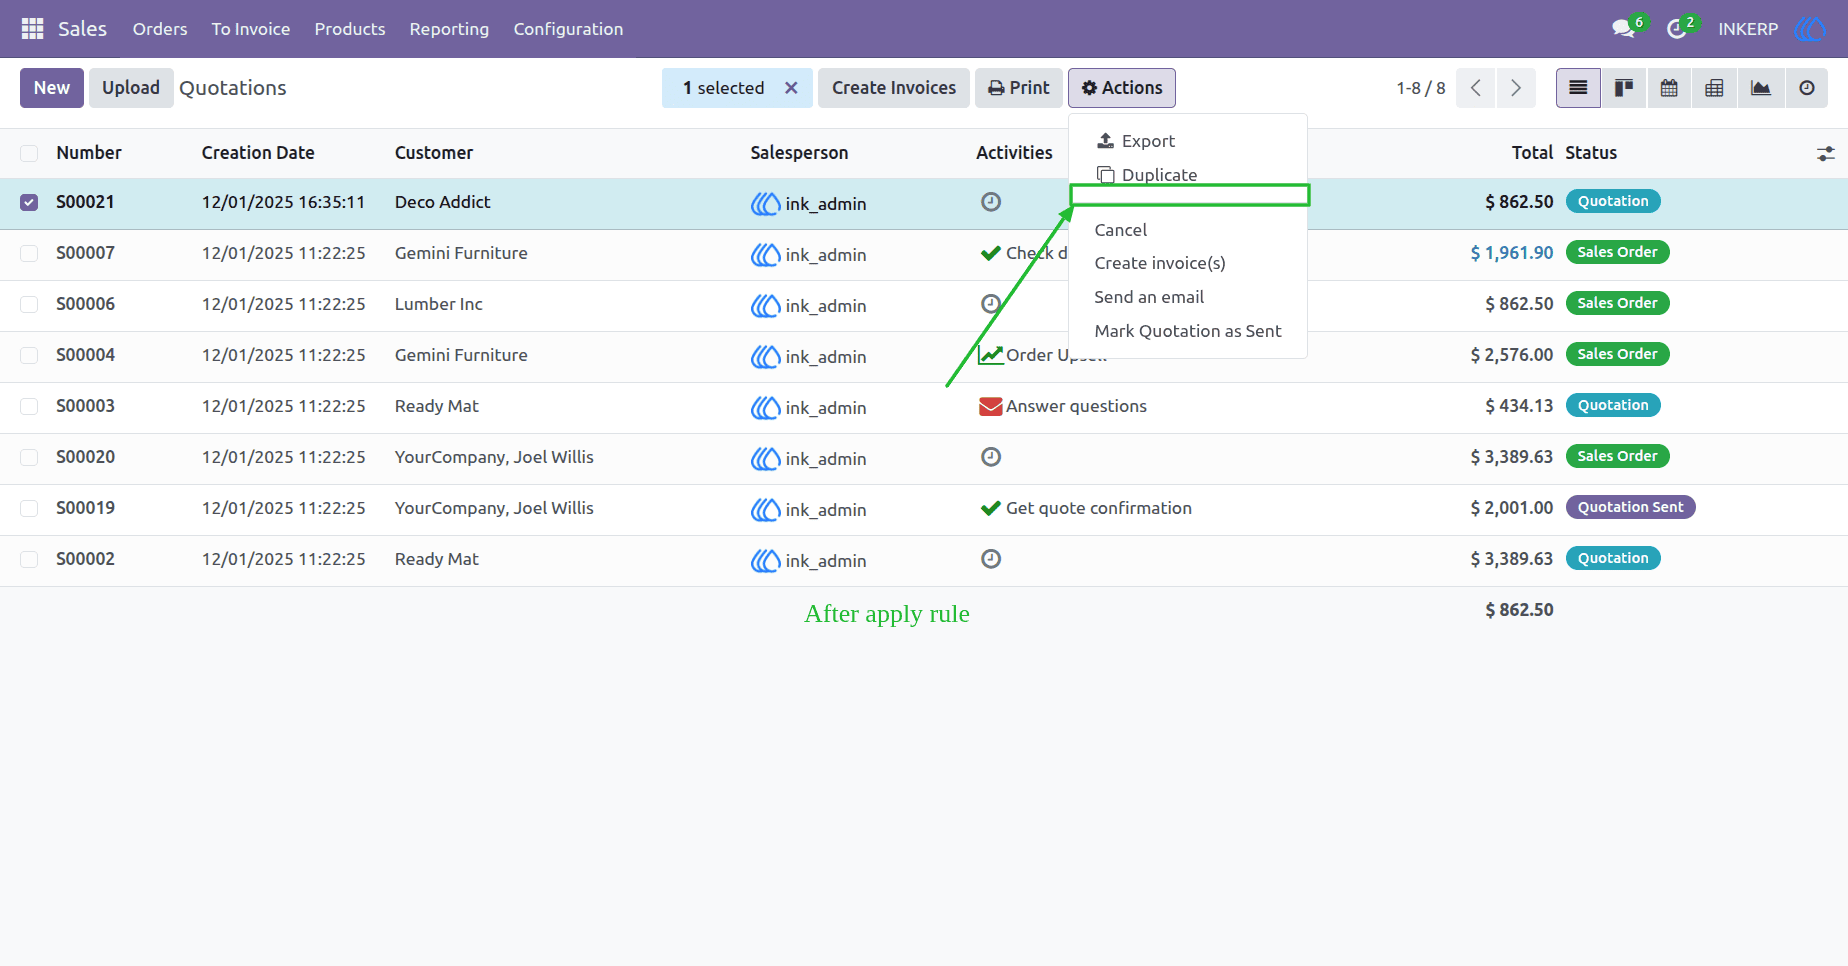Screen dimensions: 1848x966
Task: Switch to Kanban view
Action: [x=1624, y=88]
